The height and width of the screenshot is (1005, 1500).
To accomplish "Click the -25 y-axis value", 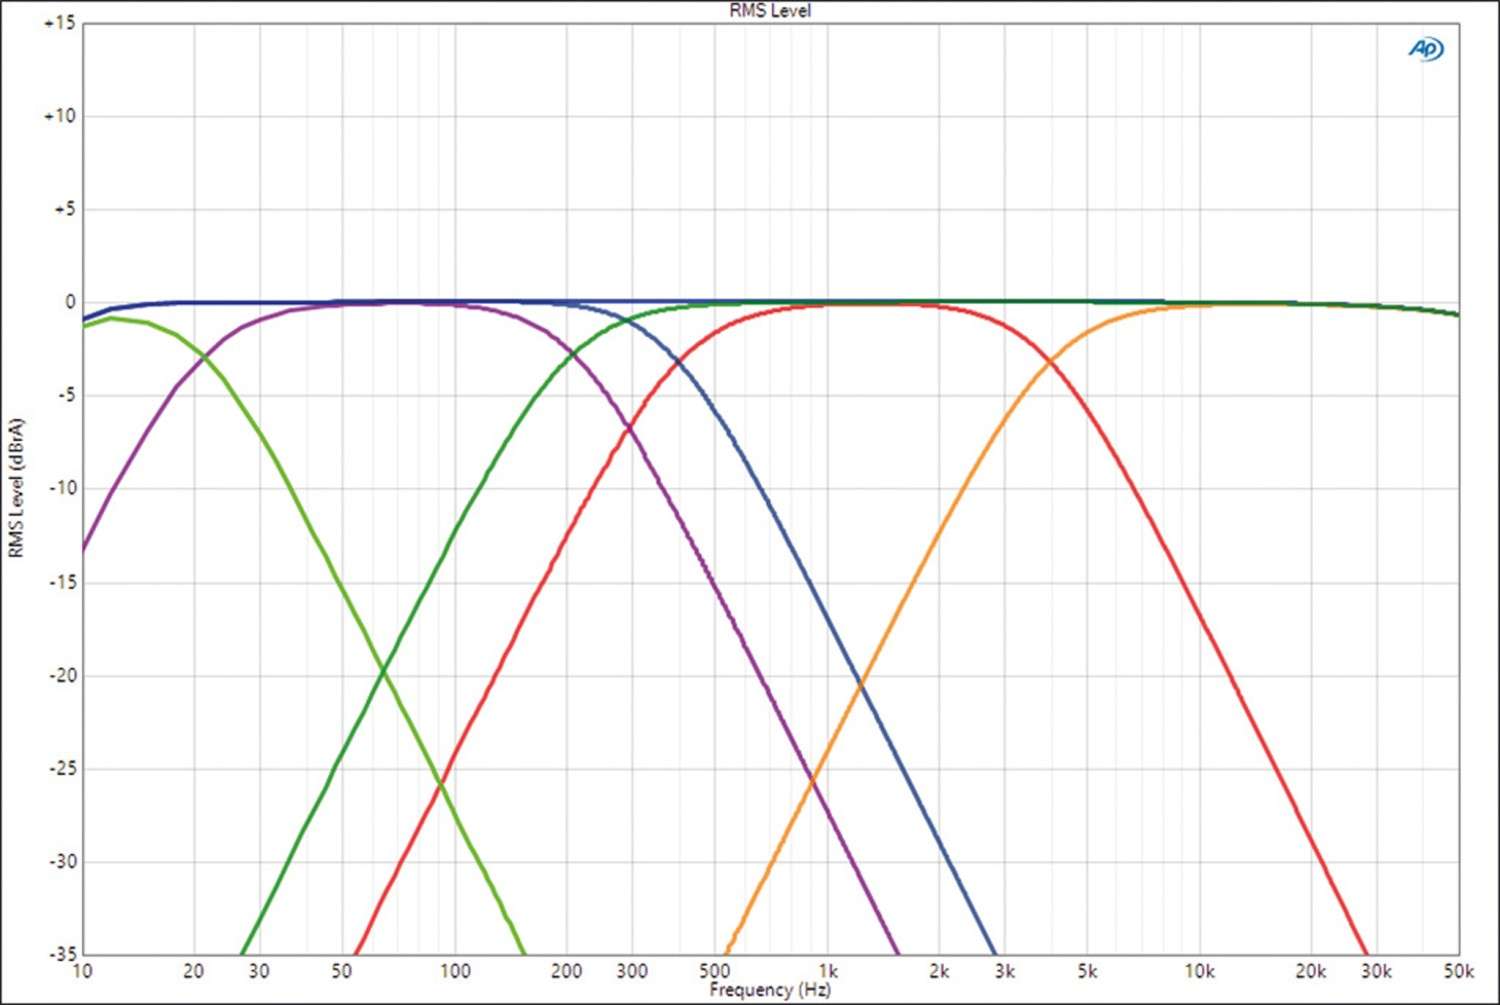I will [x=62, y=768].
